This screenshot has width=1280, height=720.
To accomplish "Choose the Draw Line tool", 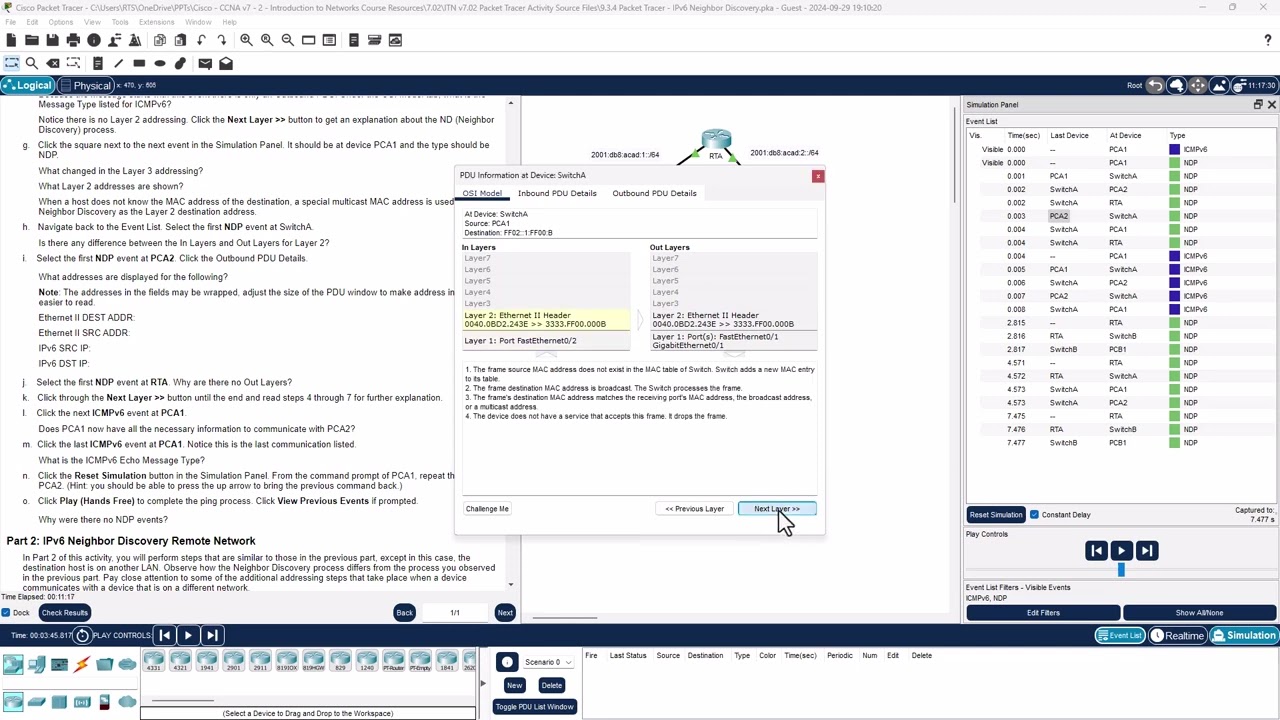I will [118, 63].
